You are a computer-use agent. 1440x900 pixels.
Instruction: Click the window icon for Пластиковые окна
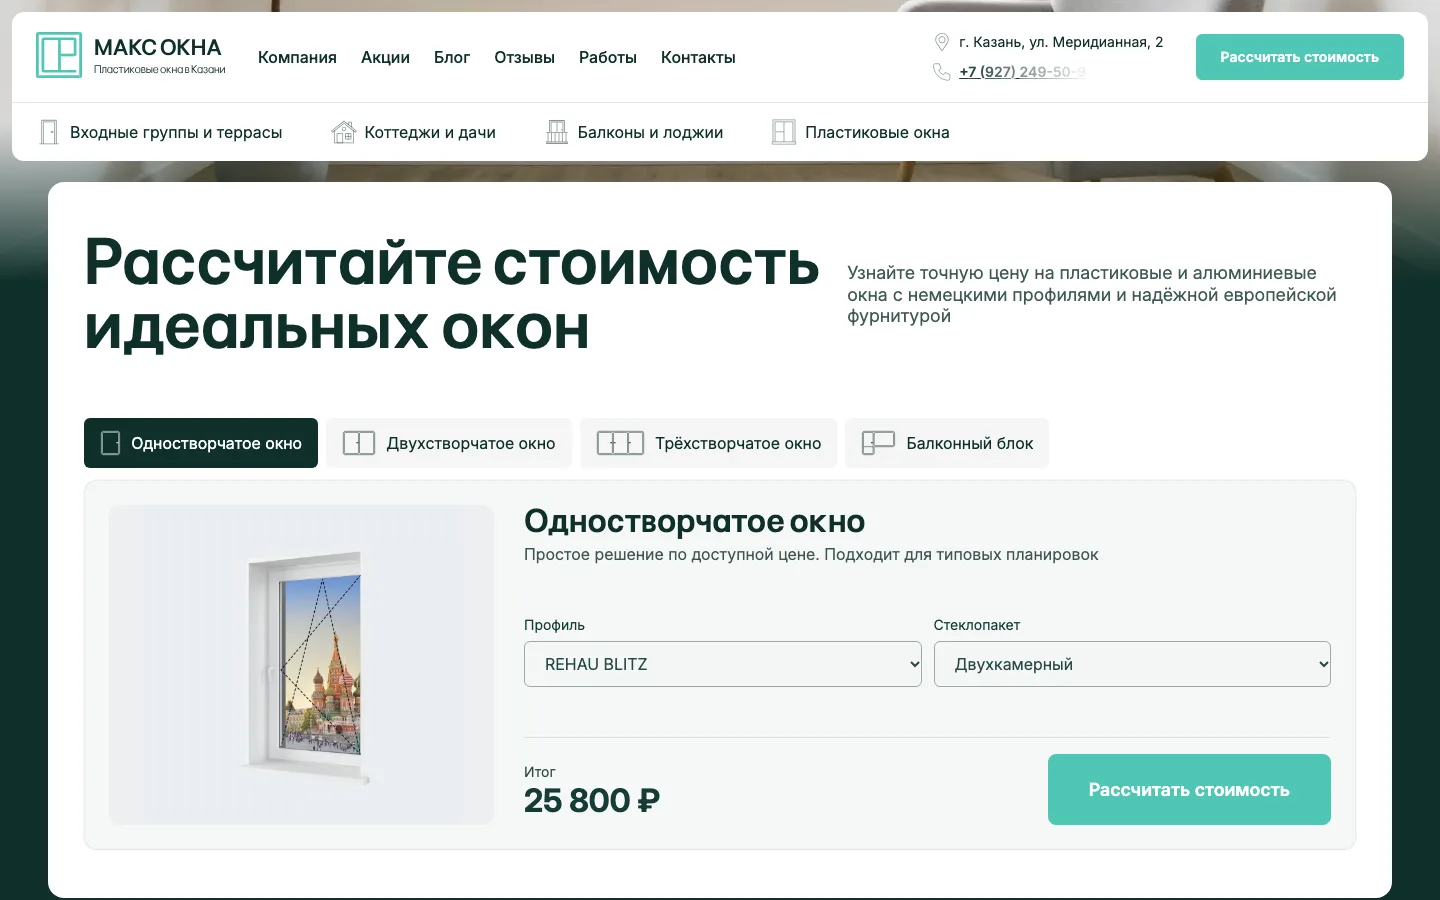(784, 132)
